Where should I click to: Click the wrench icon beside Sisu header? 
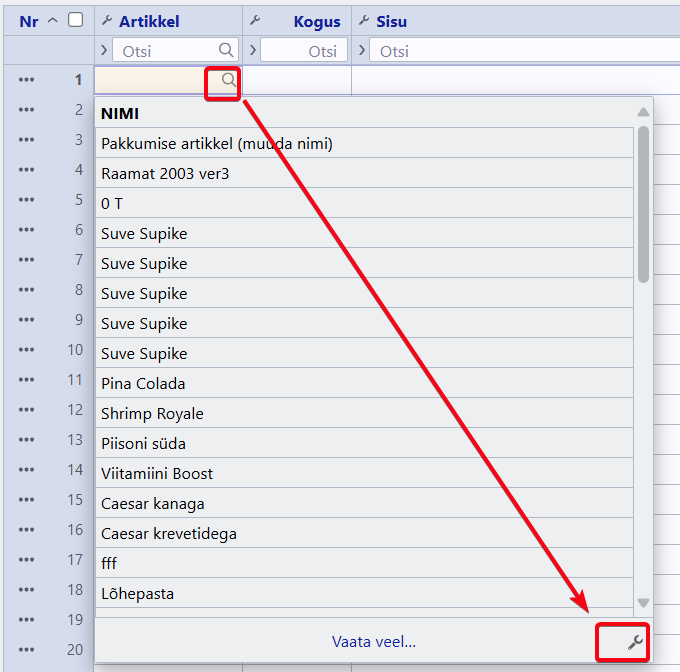363,21
